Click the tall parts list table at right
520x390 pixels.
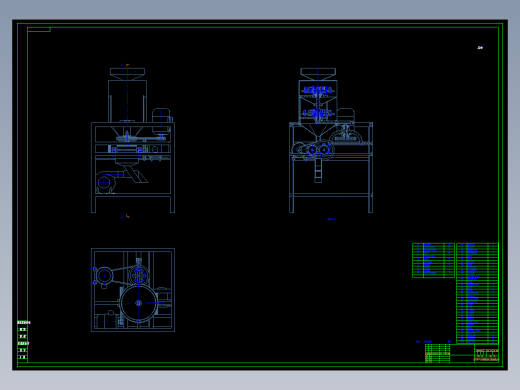pyautogui.click(x=477, y=293)
